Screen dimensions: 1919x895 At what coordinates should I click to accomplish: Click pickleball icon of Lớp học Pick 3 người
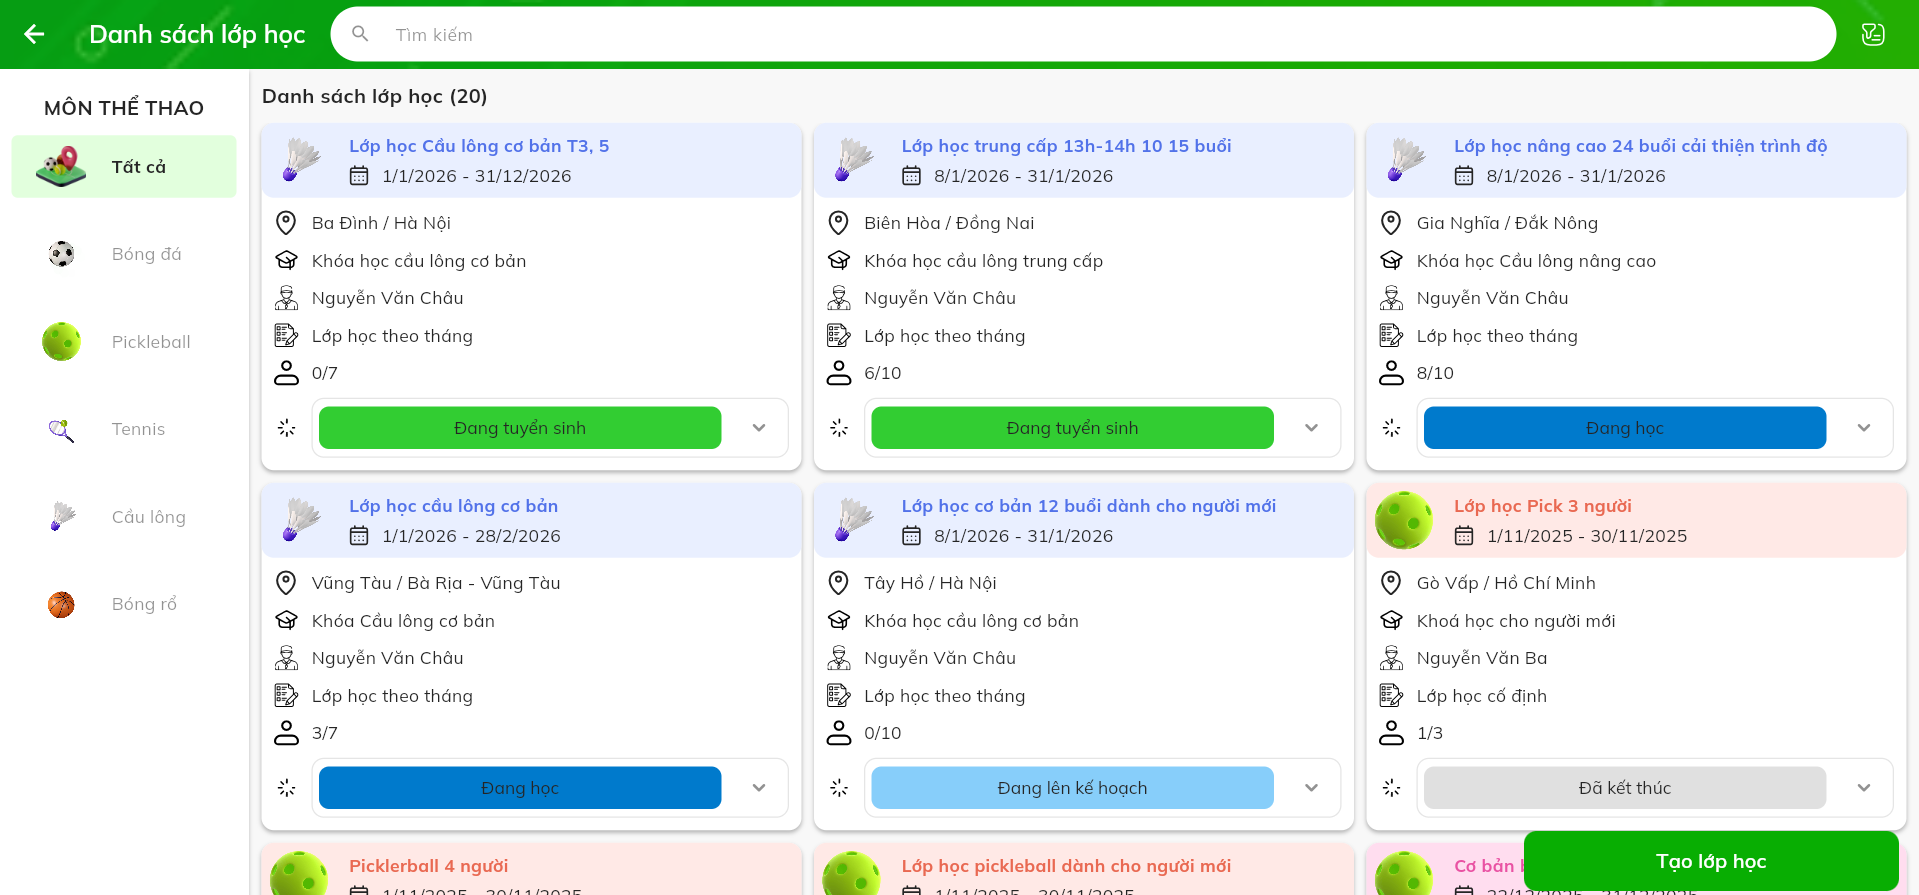(x=1404, y=520)
